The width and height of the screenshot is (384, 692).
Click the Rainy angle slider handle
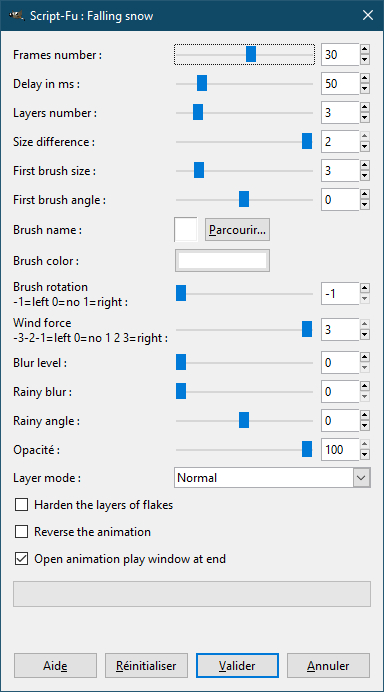point(244,421)
